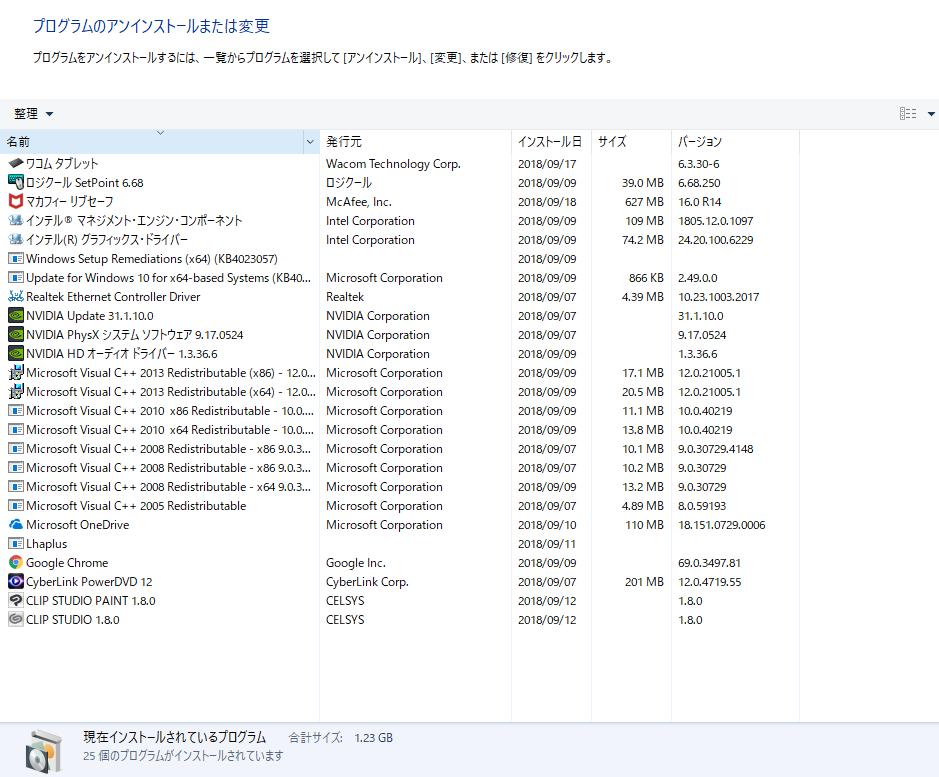939x777 pixels.
Task: Select the Lhaplus program entry
Action: pyautogui.click(x=47, y=544)
